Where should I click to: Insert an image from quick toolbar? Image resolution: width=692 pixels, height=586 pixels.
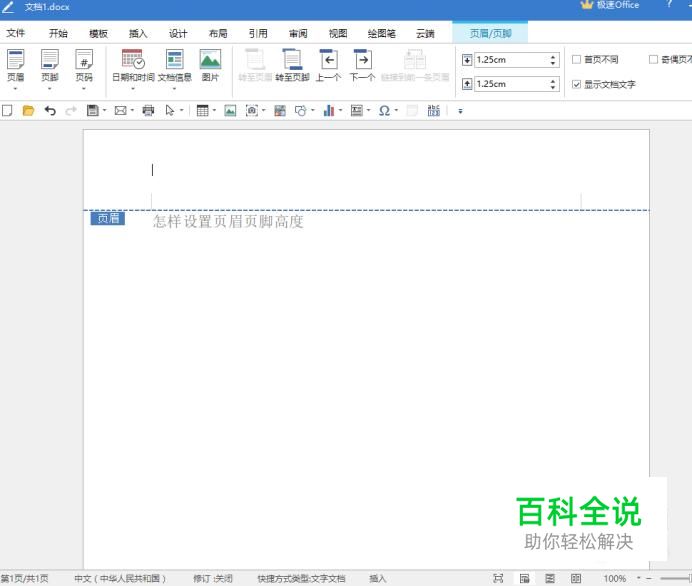[230, 110]
